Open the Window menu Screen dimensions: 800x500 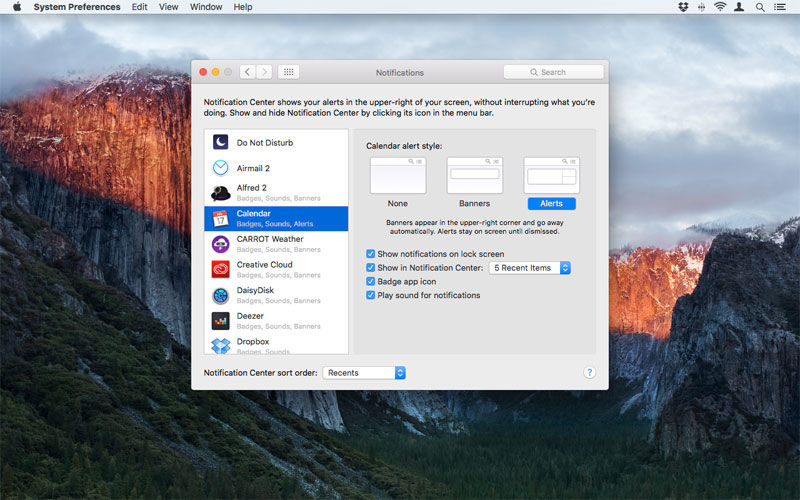click(206, 7)
